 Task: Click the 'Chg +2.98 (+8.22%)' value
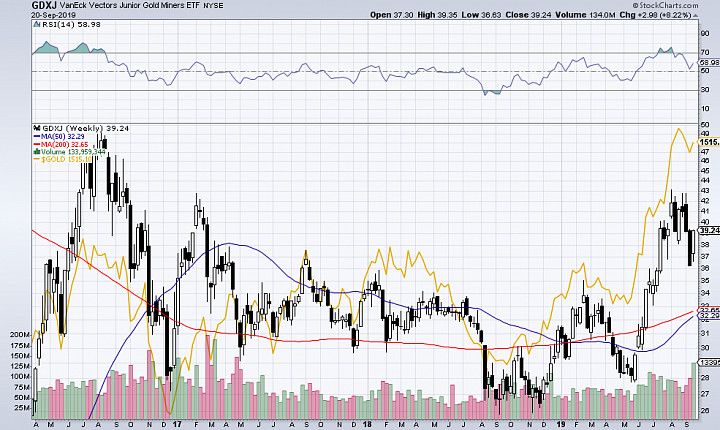[655, 15]
